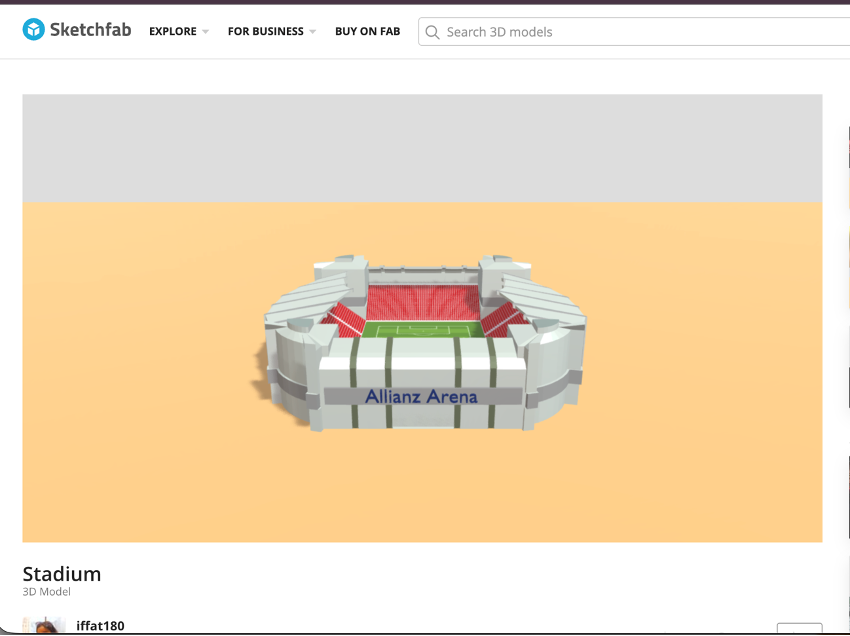This screenshot has width=850, height=636.
Task: Select the 3D Model subtitle text
Action: click(47, 592)
